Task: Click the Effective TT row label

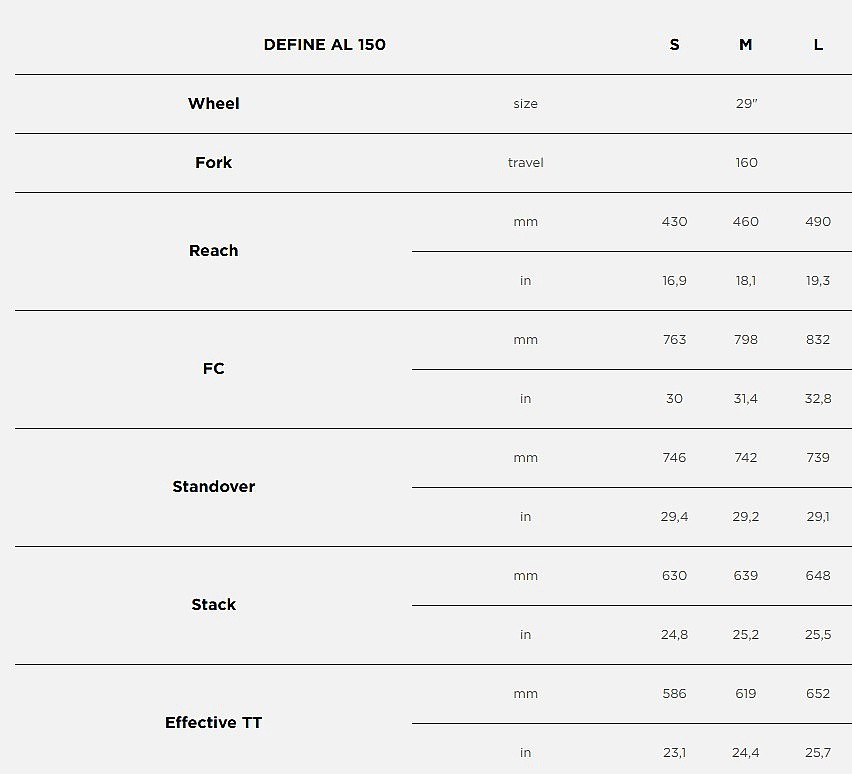Action: [x=213, y=722]
